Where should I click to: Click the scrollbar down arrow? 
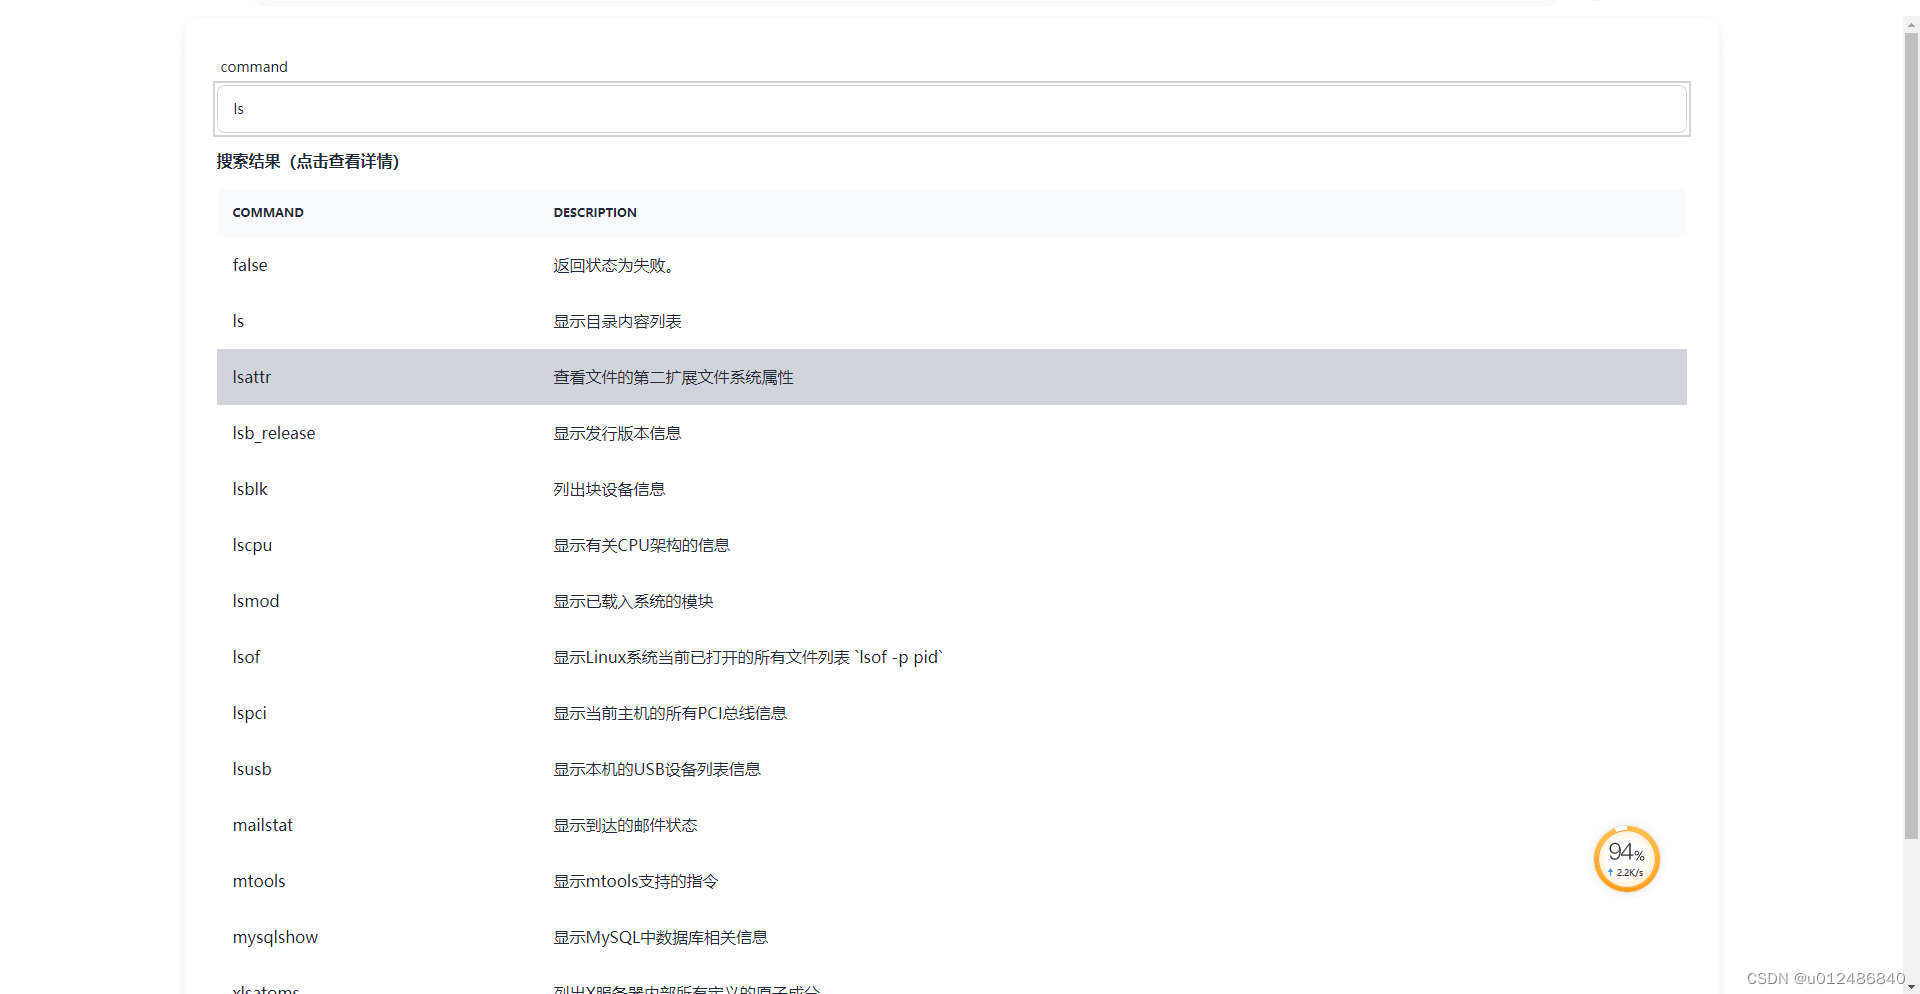pos(1911,987)
